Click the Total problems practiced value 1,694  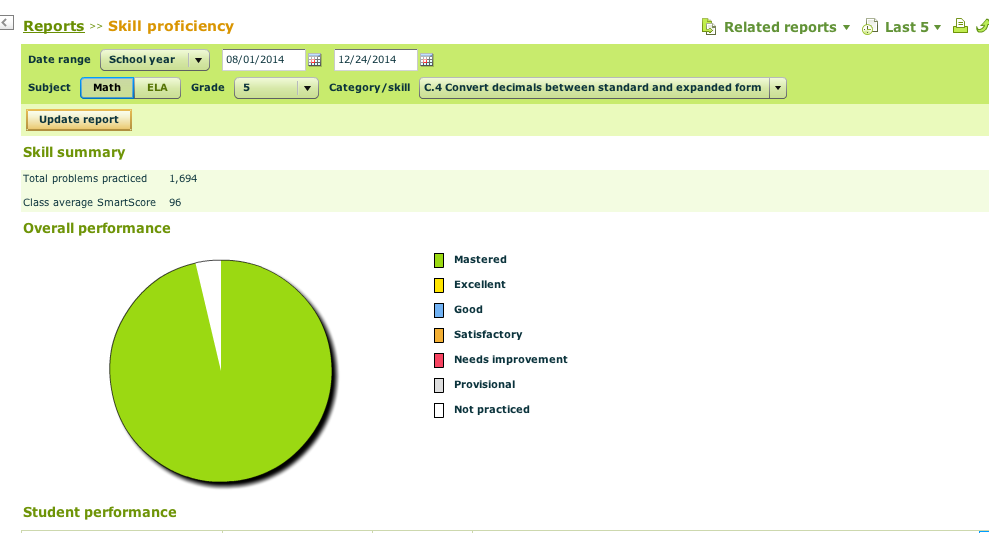tap(183, 179)
